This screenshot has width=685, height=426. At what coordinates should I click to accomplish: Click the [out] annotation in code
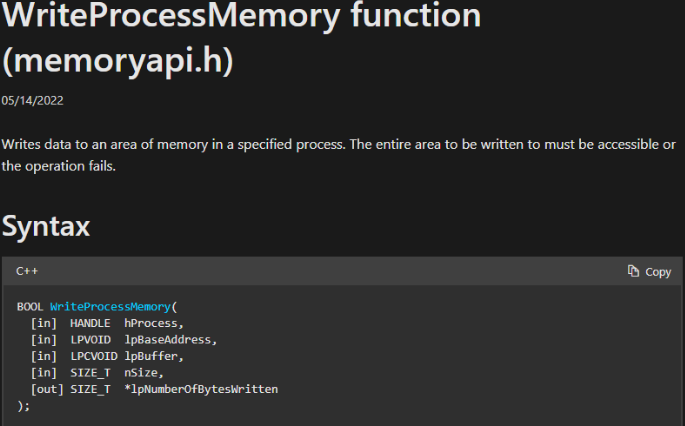coord(46,388)
